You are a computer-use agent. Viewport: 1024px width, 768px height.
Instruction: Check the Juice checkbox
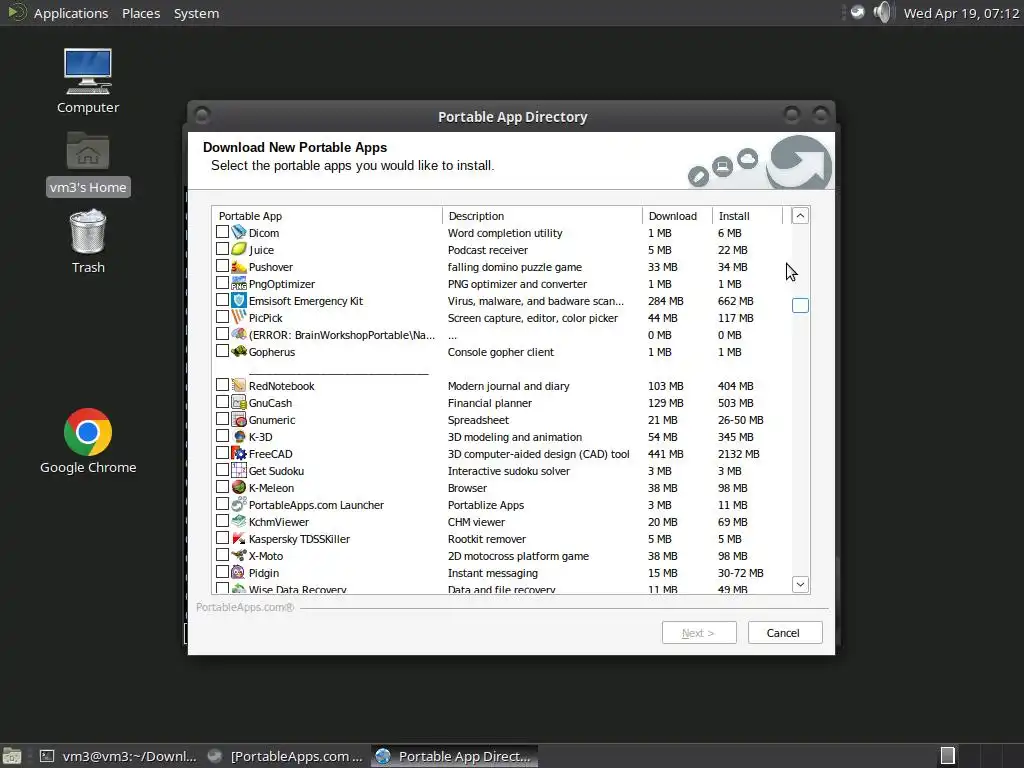[222, 249]
